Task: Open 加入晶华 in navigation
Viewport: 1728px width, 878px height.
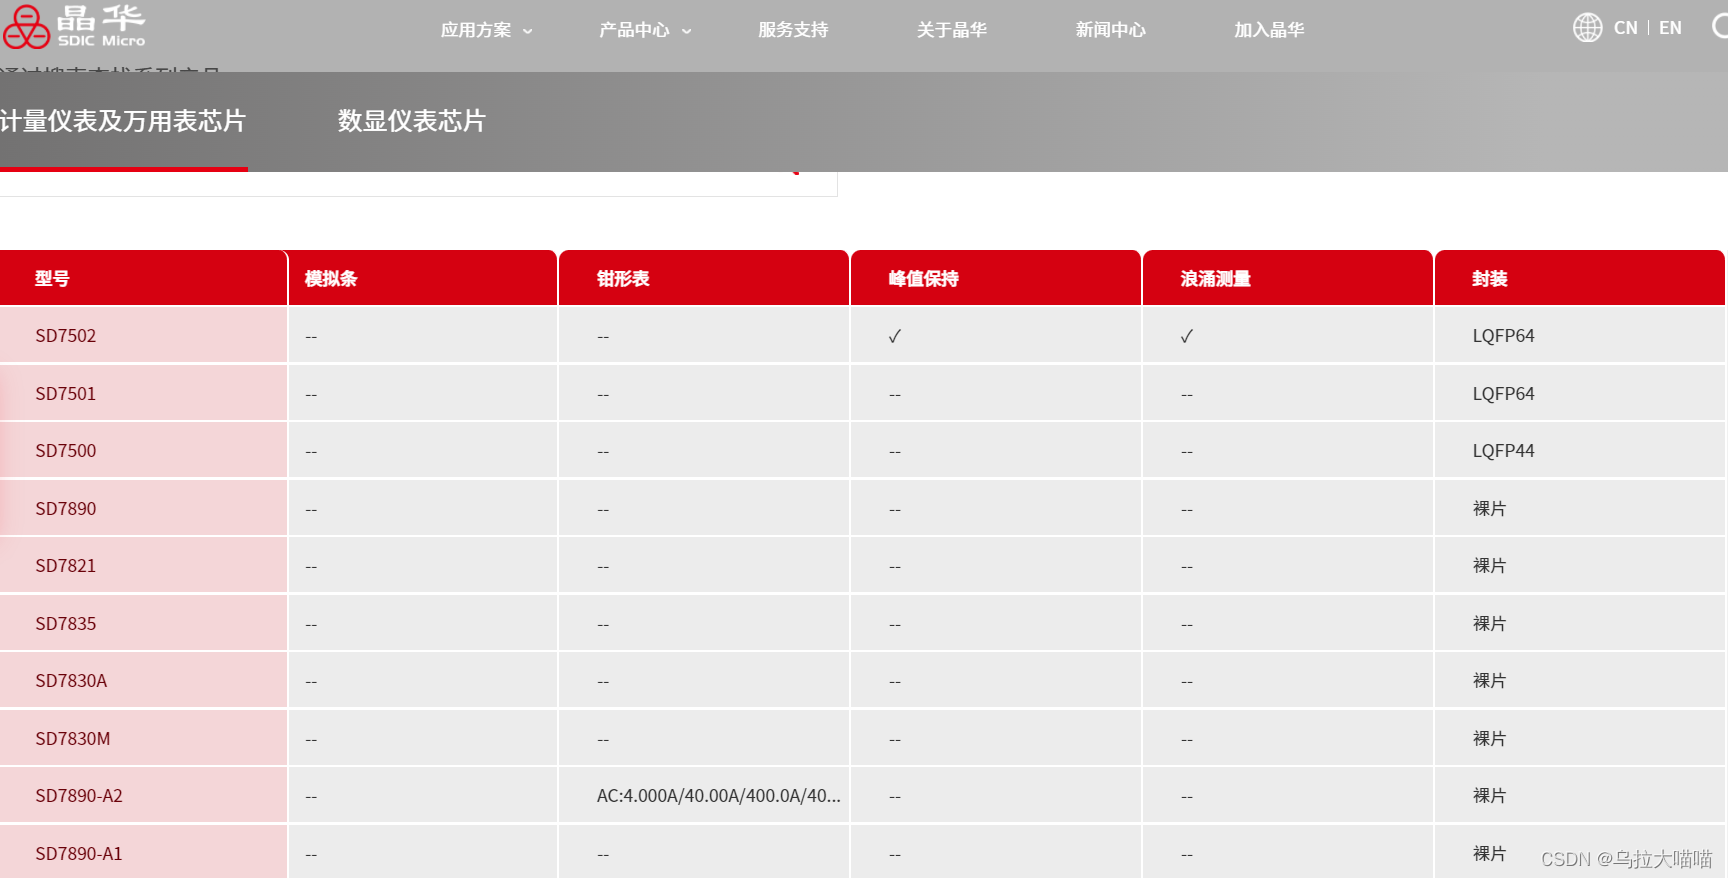Action: click(1269, 30)
